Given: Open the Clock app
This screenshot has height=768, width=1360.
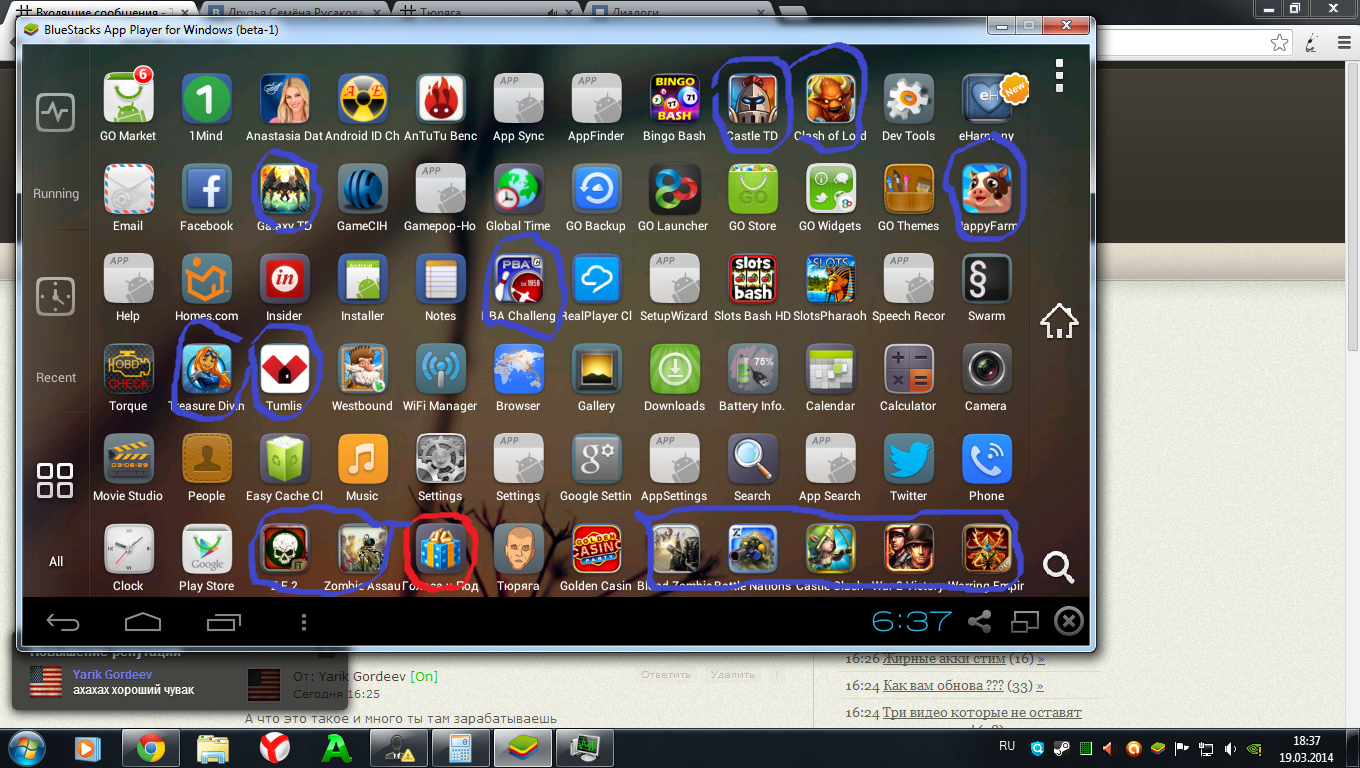Looking at the screenshot, I should pyautogui.click(x=128, y=549).
